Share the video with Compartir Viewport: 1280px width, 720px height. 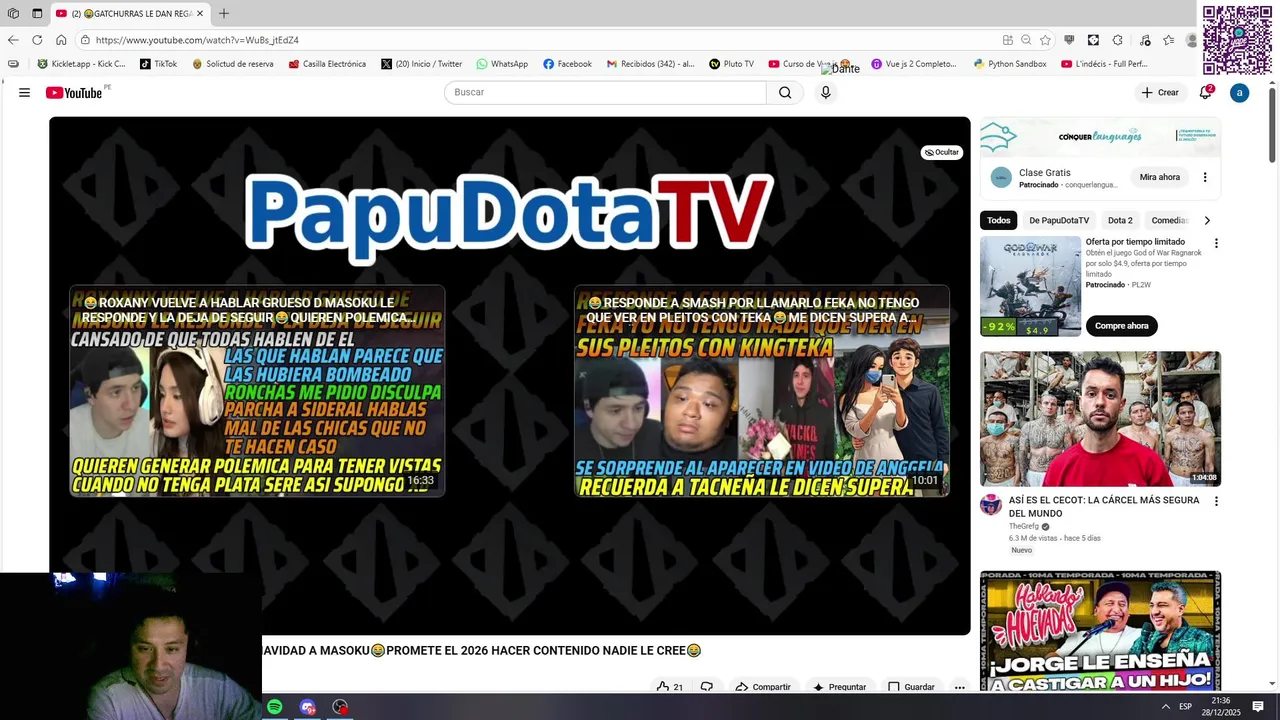coord(763,687)
